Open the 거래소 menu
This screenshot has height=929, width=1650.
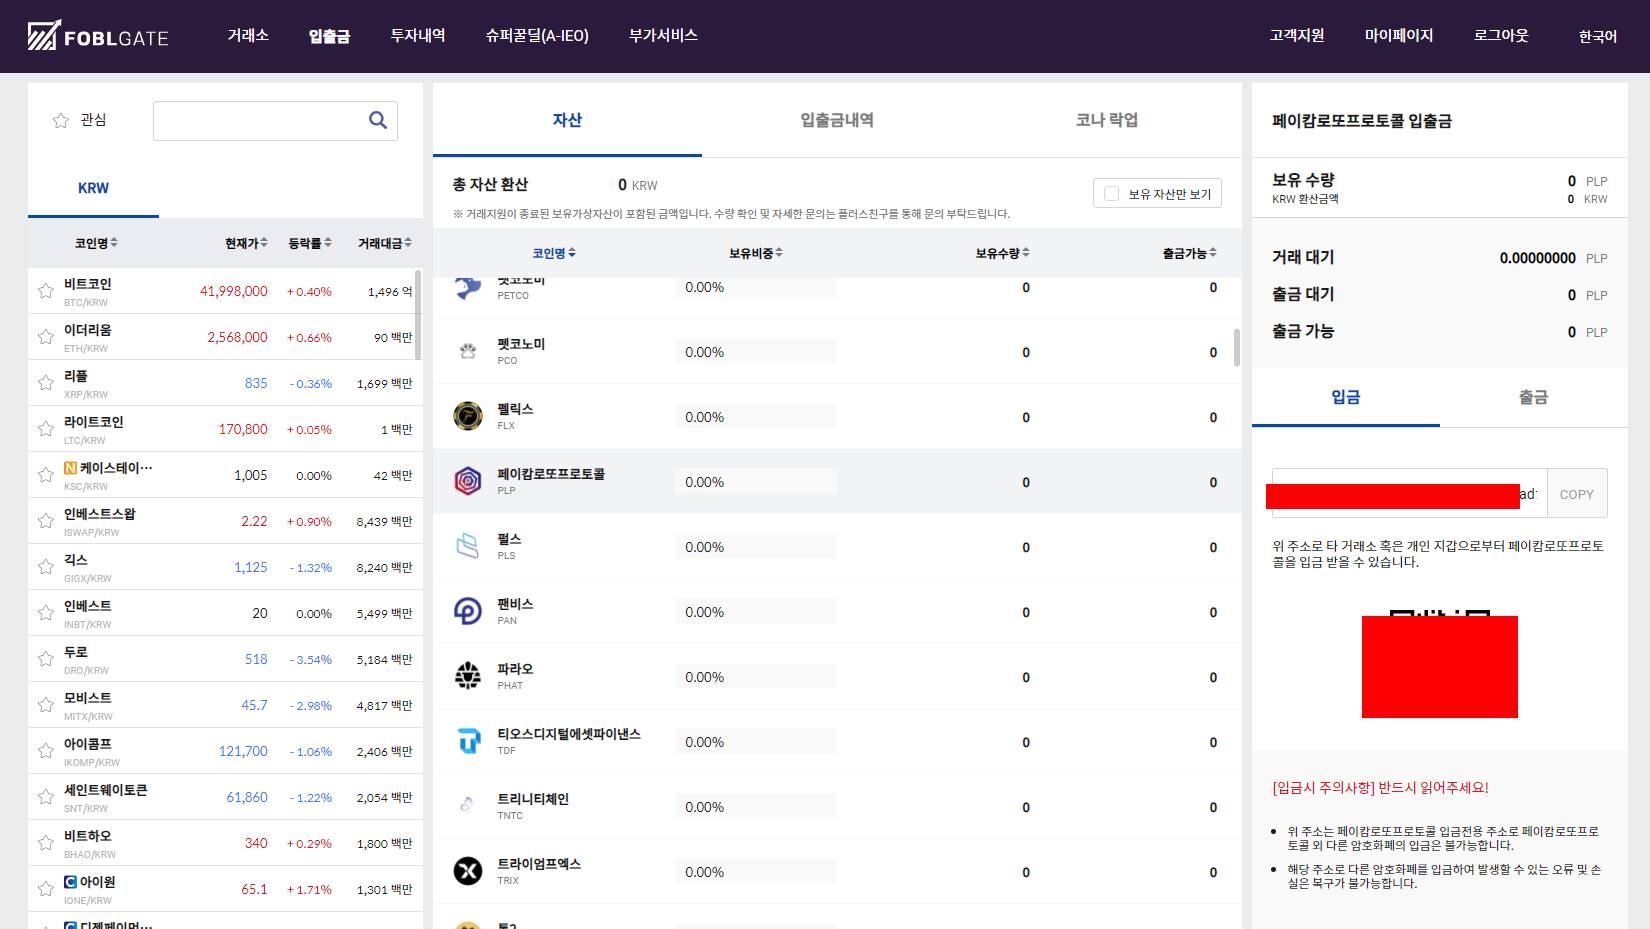248,35
